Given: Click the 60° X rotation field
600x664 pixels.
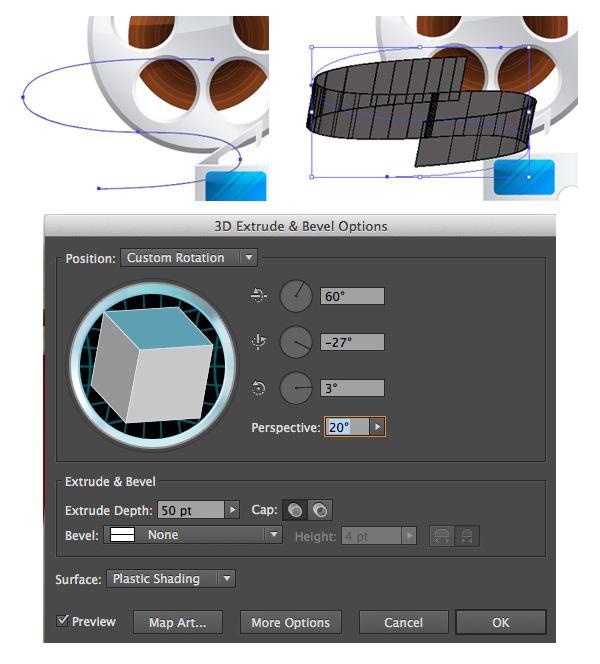Looking at the screenshot, I should pos(352,296).
